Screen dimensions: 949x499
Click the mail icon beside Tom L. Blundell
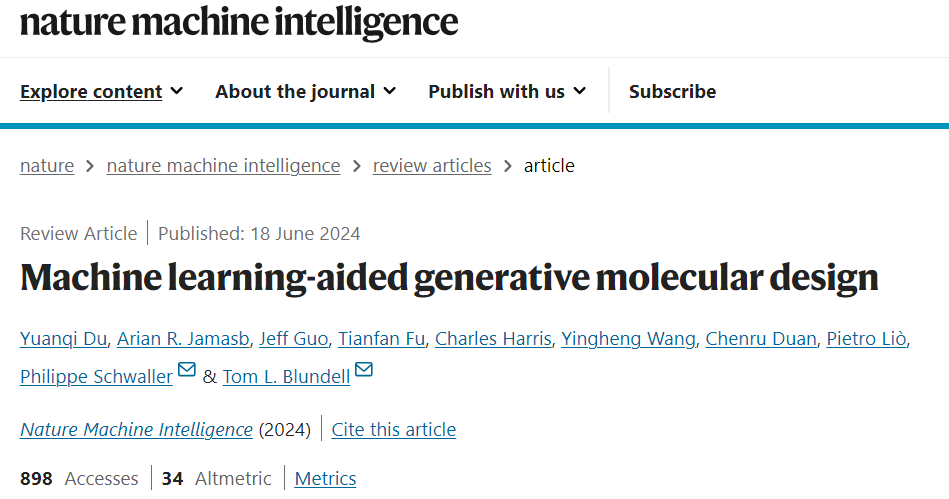coord(364,371)
